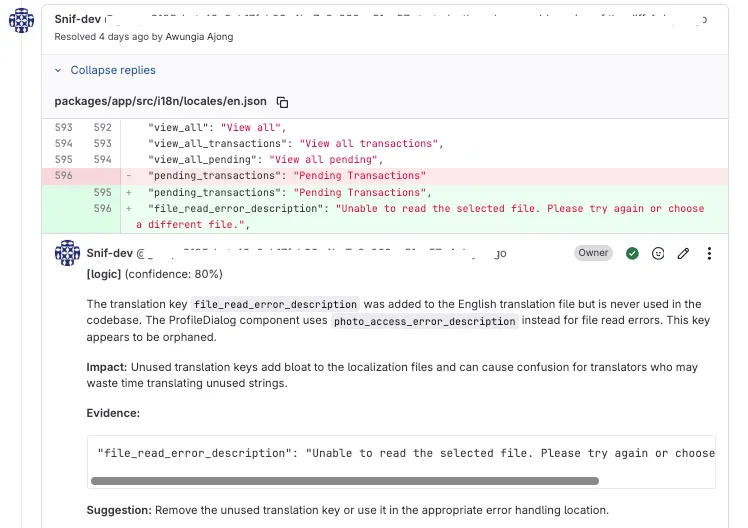
Task: Click the Snif-dev author name in the comment
Action: click(109, 253)
